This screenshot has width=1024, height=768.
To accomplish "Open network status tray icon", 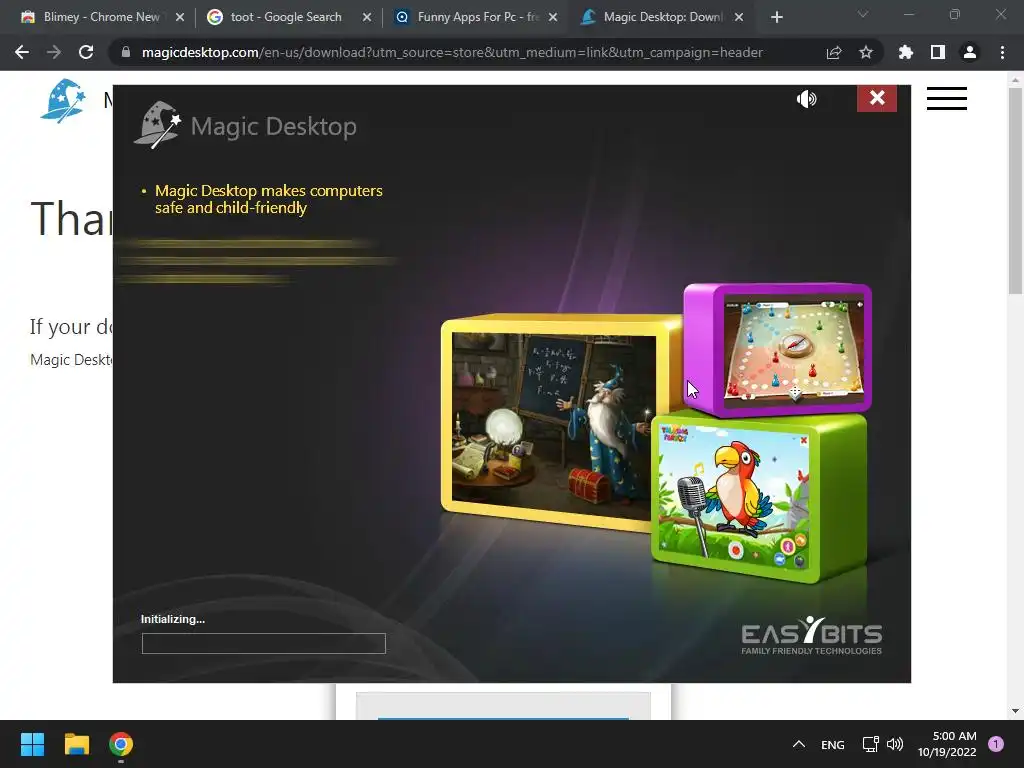I will (x=871, y=744).
